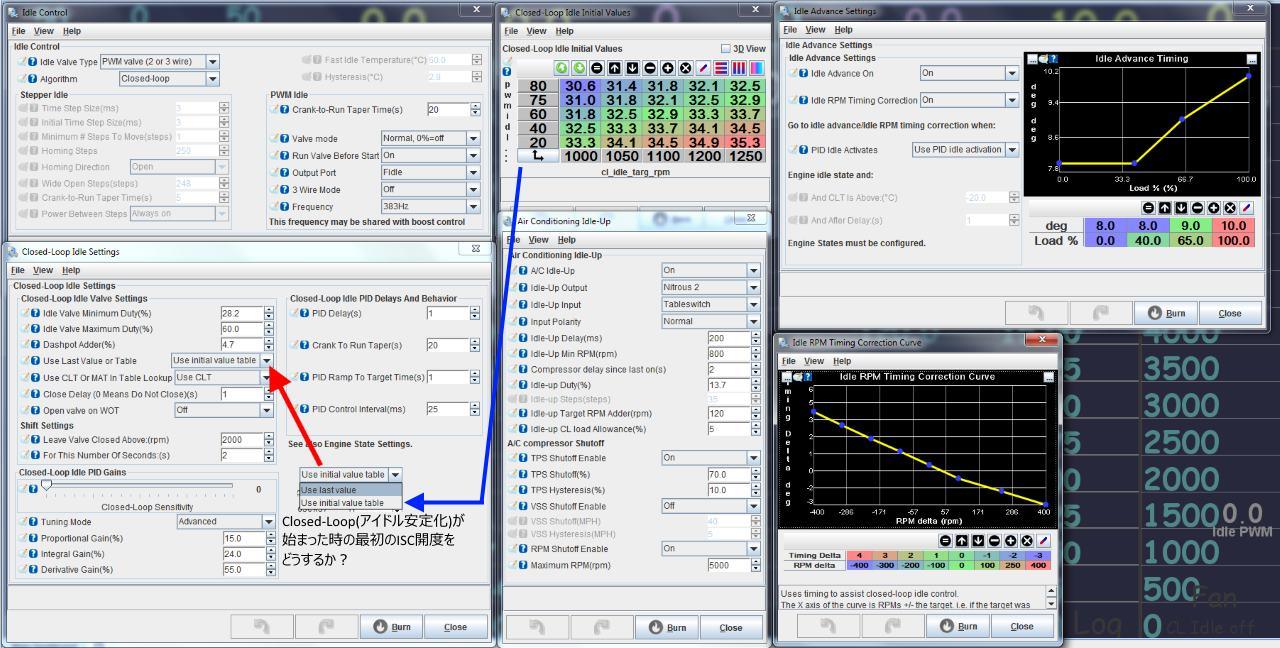Open the PID Idle Activates dropdown
The image size is (1280, 648).
(1012, 149)
